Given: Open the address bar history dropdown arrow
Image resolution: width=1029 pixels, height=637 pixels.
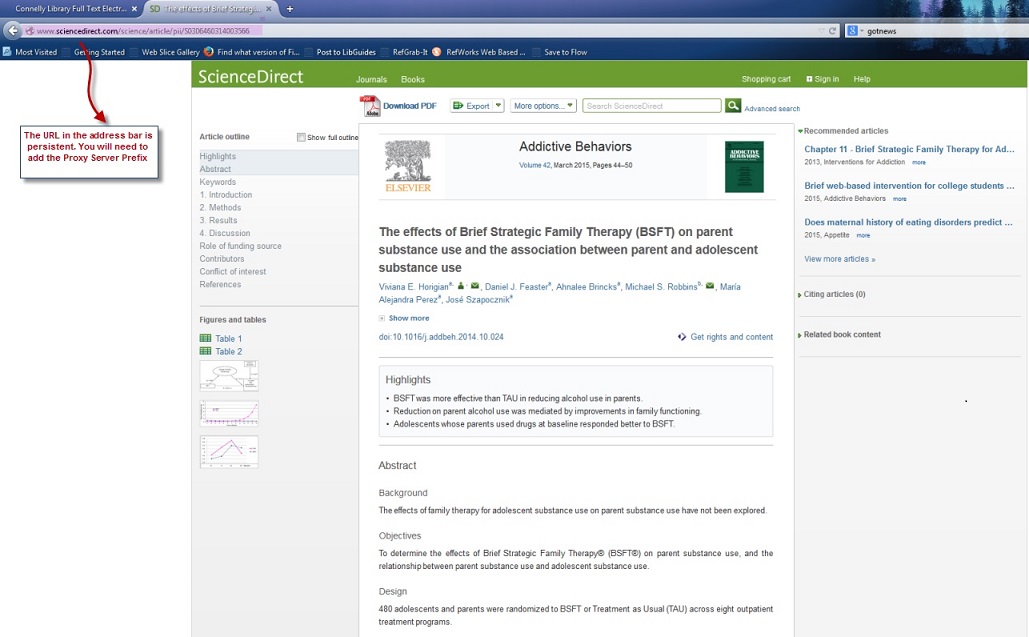Looking at the screenshot, I should pyautogui.click(x=821, y=31).
